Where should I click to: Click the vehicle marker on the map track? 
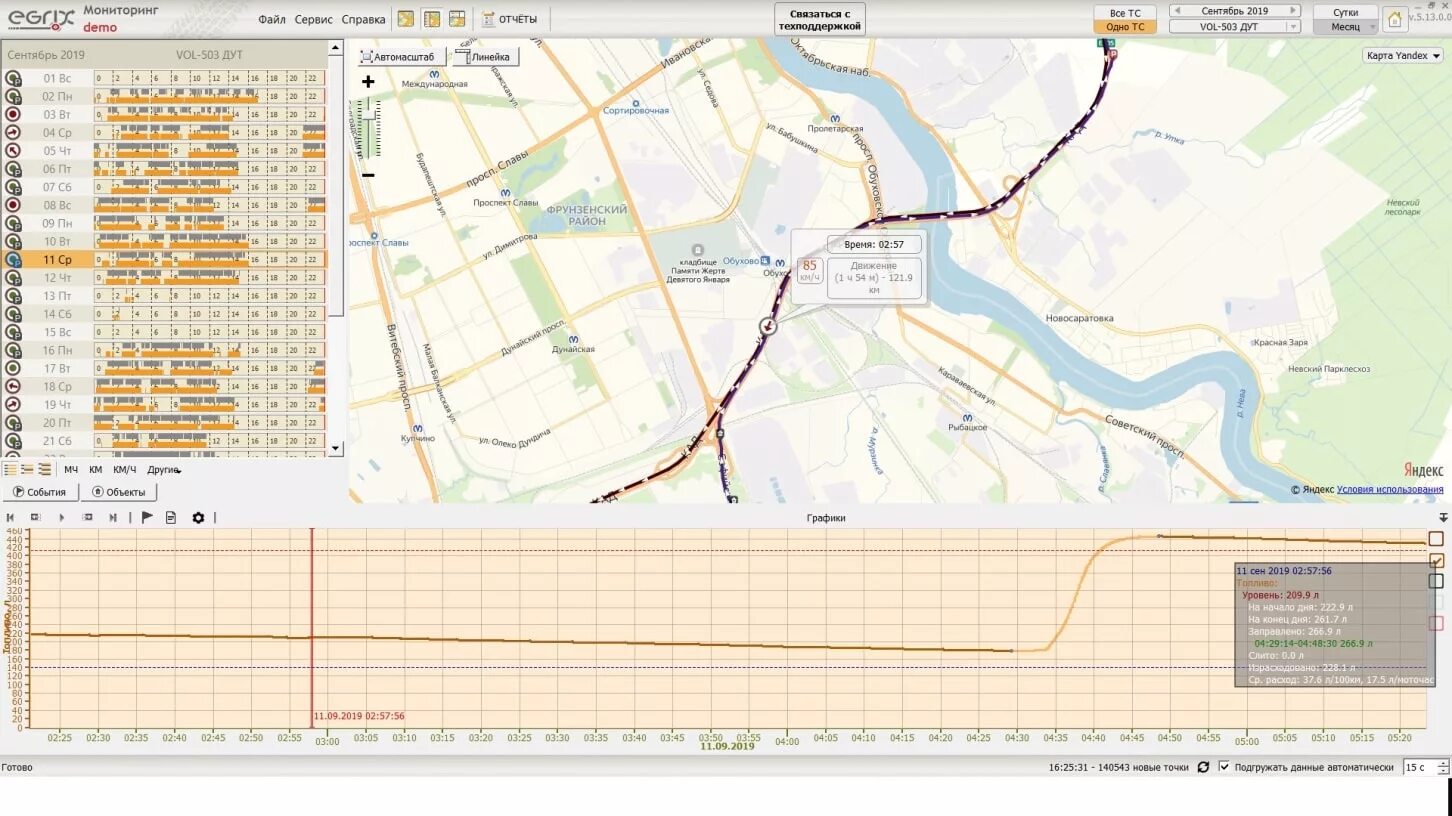768,326
